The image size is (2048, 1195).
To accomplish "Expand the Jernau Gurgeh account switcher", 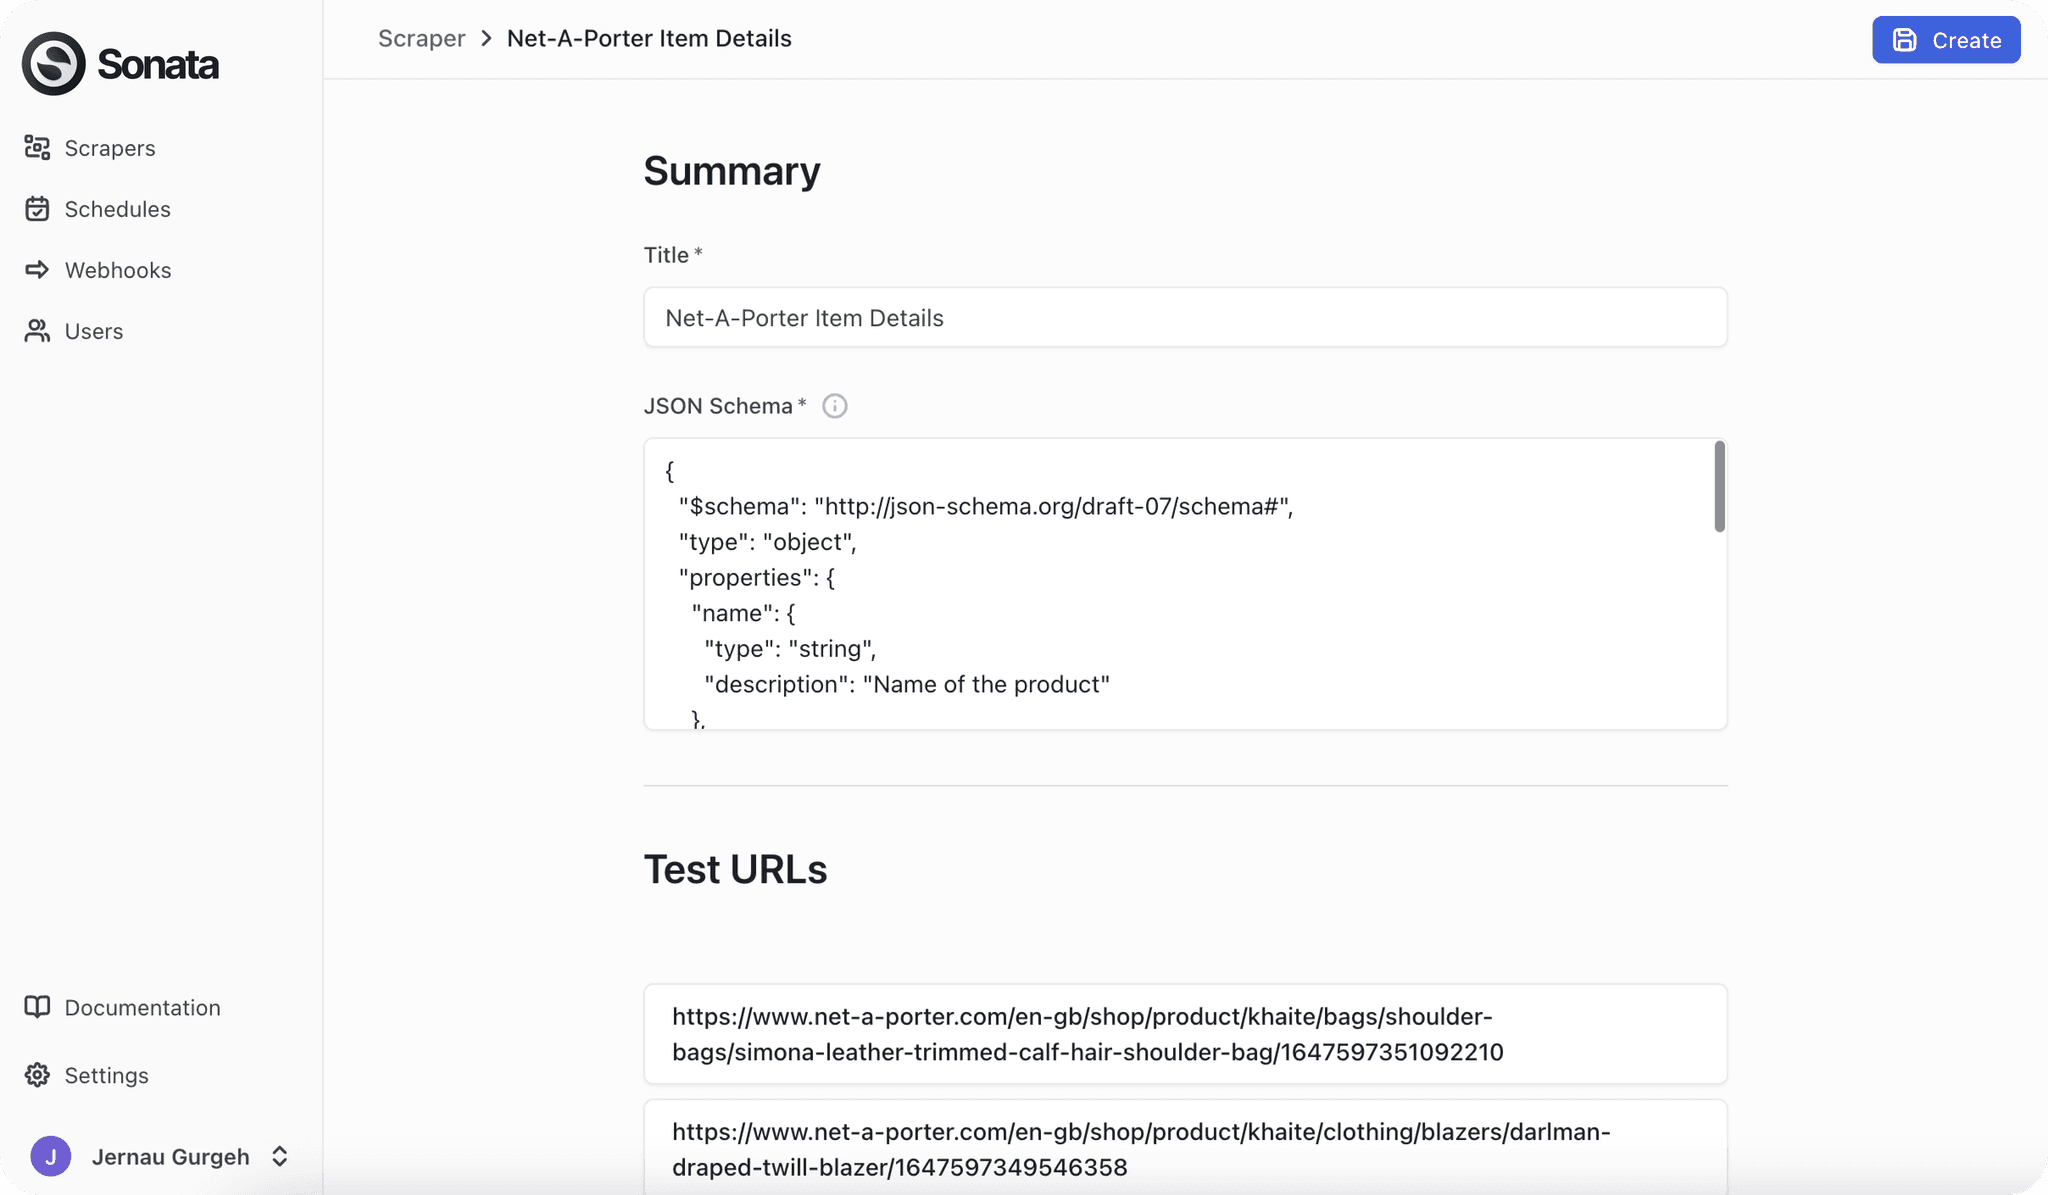I will [280, 1157].
